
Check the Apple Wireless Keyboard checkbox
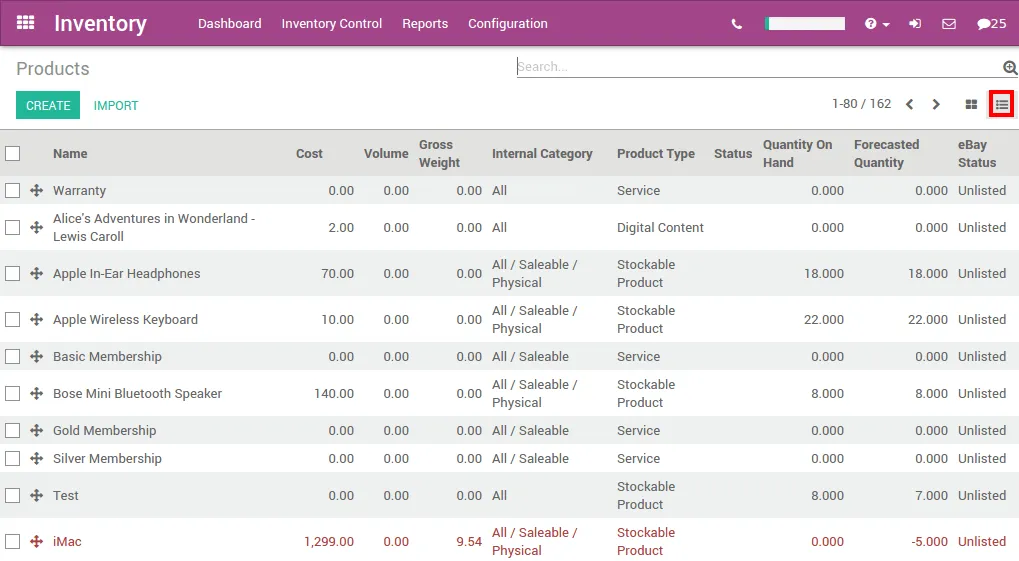[x=12, y=320]
